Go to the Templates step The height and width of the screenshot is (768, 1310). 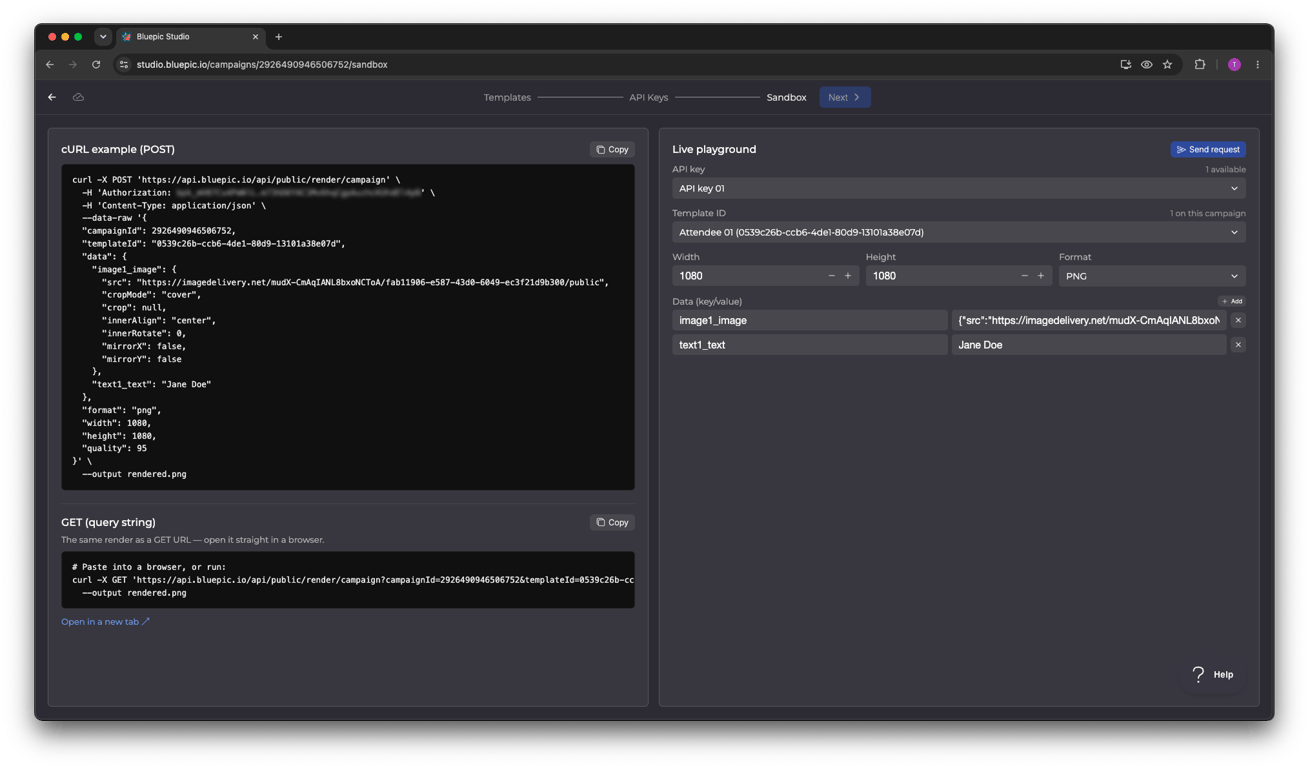click(x=507, y=98)
